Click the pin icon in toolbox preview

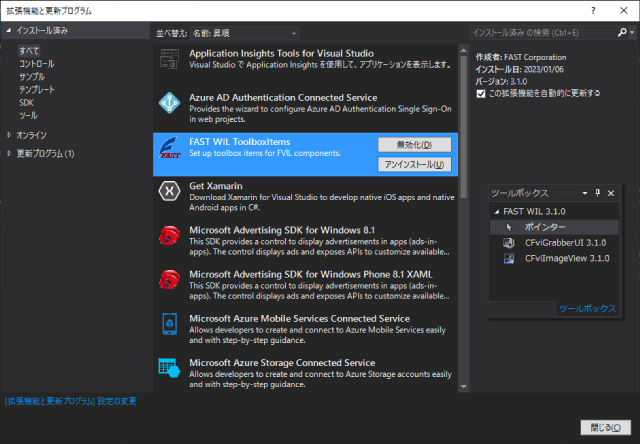pos(598,193)
